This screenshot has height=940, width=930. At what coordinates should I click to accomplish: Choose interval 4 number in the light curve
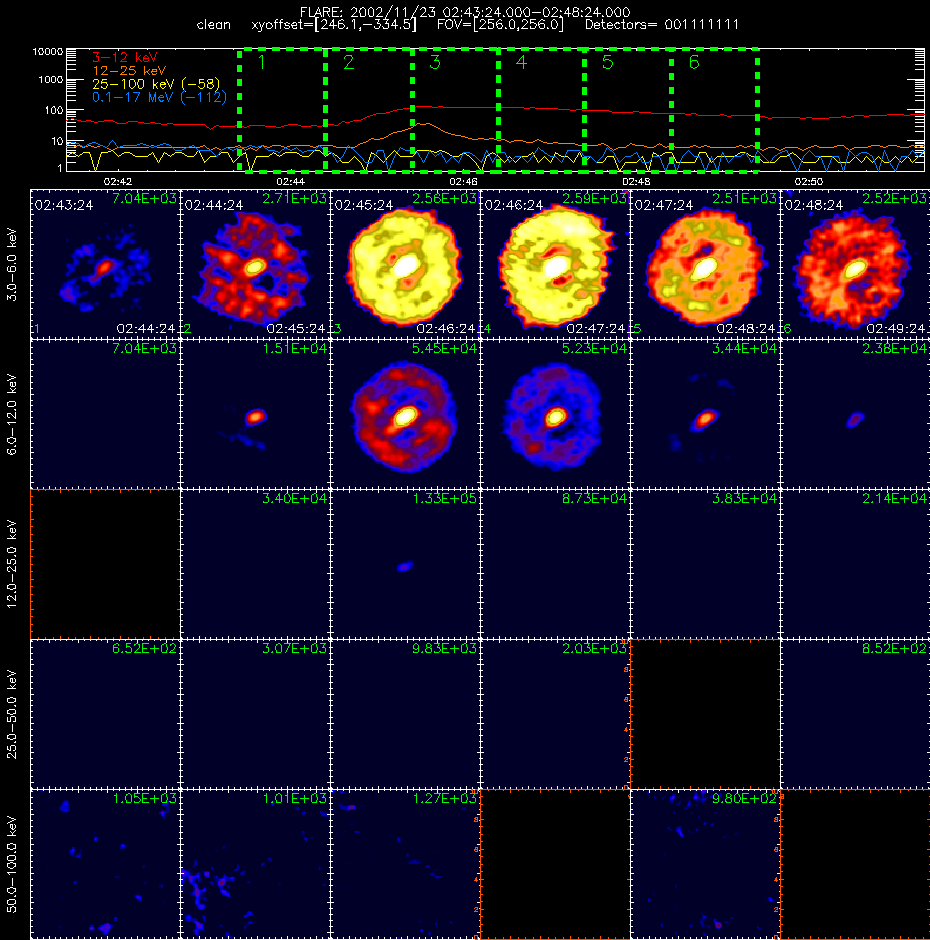coord(521,62)
